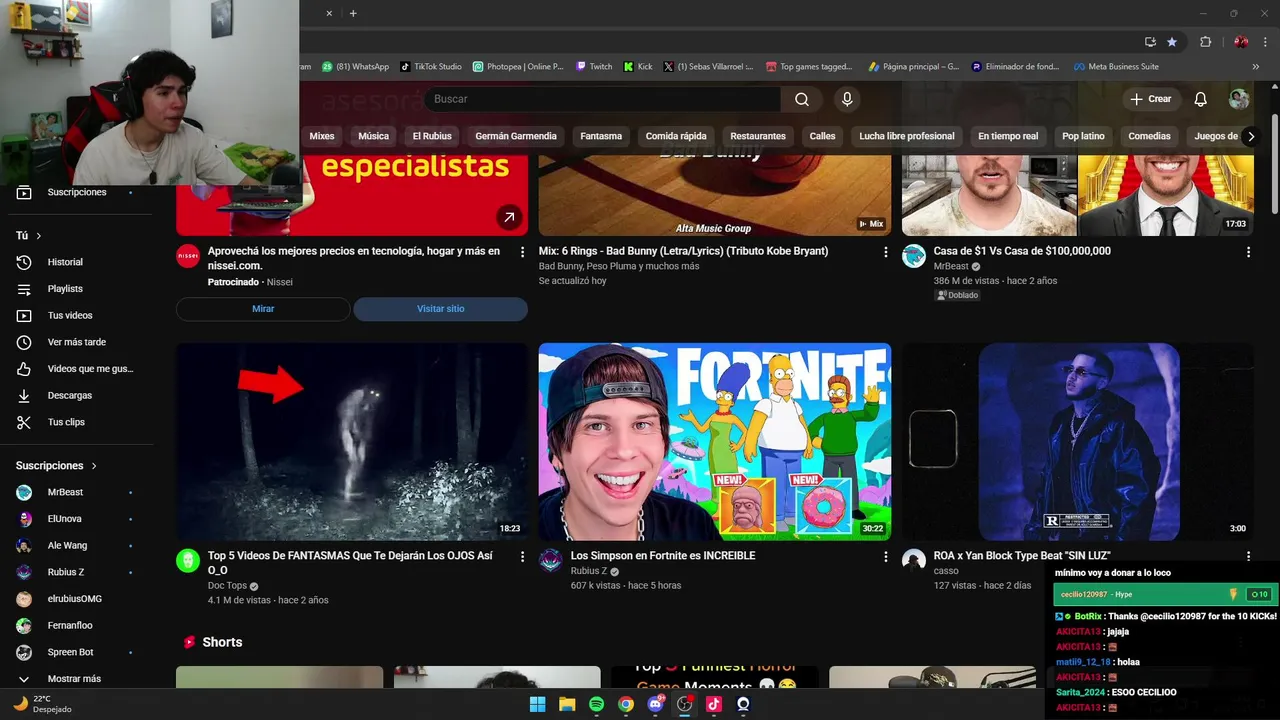Click the YouTube search magnifier button

[802, 99]
